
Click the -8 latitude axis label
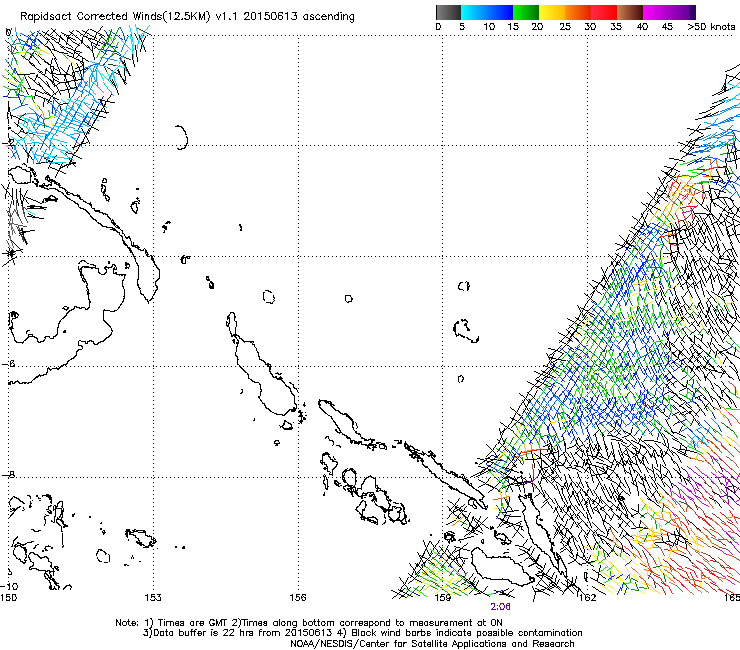click(8, 475)
